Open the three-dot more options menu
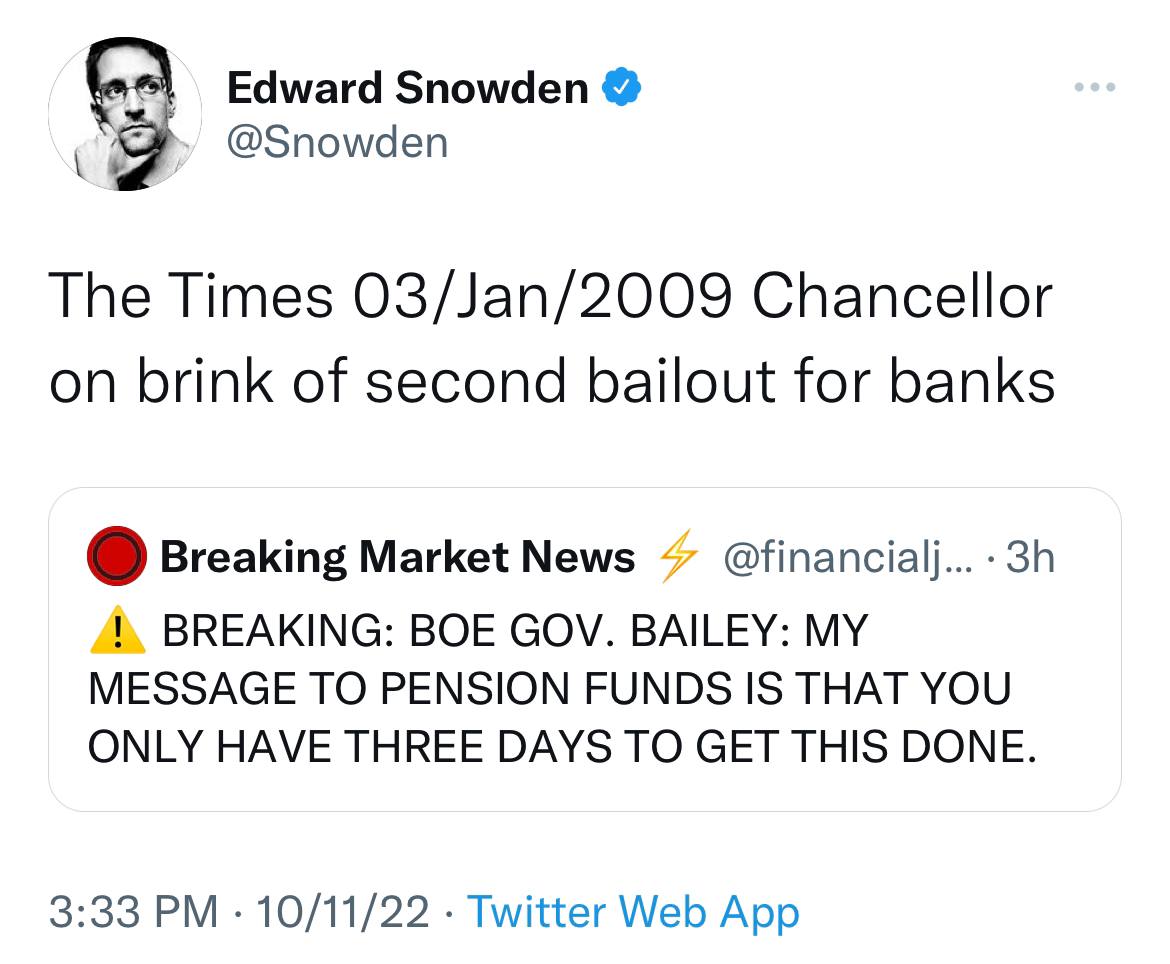Image resolution: width=1170 pixels, height=964 pixels. click(1095, 87)
